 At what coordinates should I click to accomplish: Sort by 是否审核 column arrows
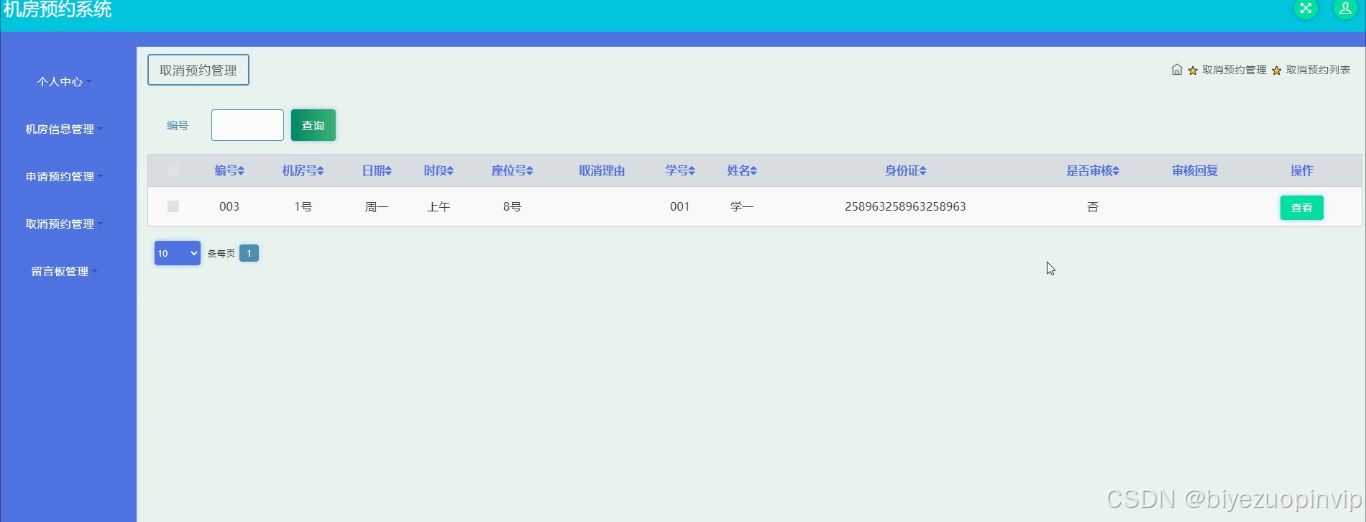tap(1116, 171)
